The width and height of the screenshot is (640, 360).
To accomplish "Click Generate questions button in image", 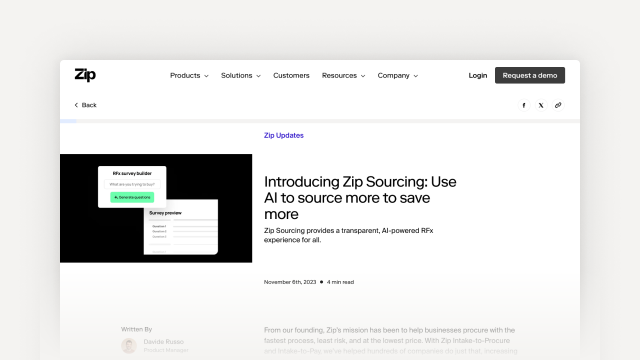I will (x=132, y=198).
